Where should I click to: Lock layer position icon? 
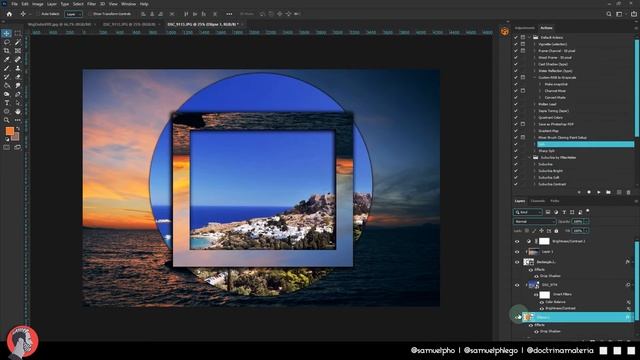pyautogui.click(x=542, y=231)
